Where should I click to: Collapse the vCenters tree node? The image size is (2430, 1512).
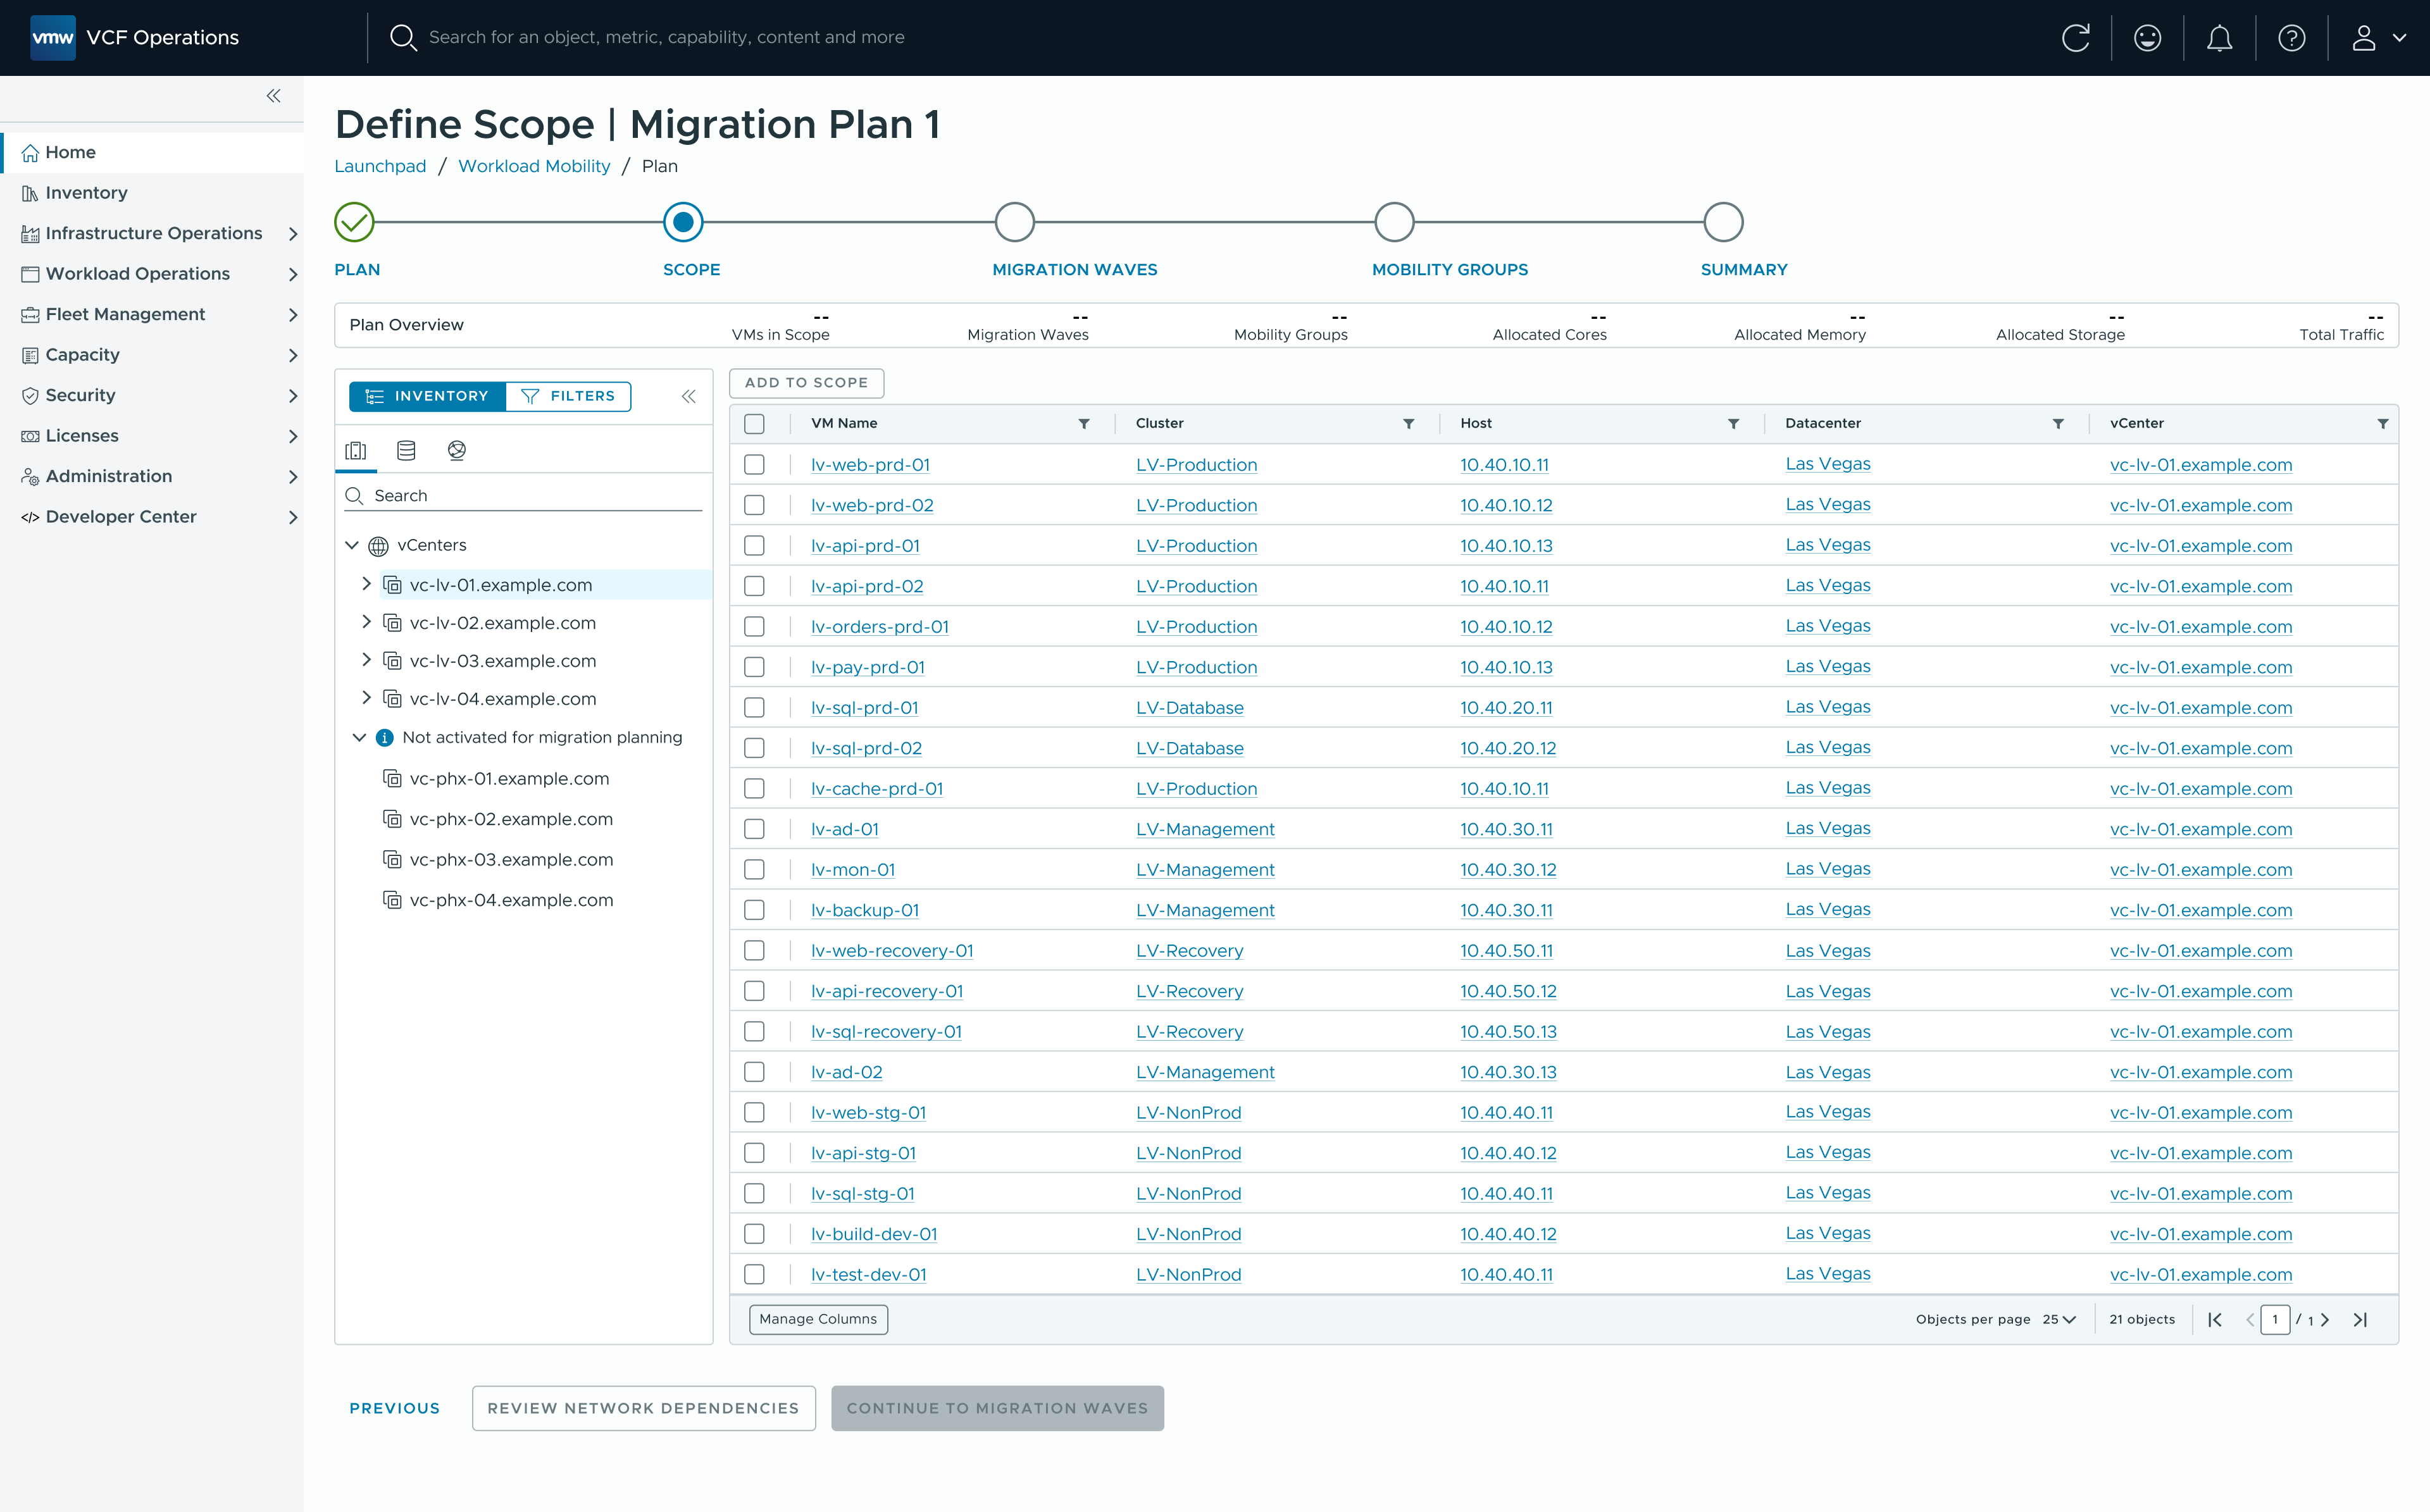[352, 545]
